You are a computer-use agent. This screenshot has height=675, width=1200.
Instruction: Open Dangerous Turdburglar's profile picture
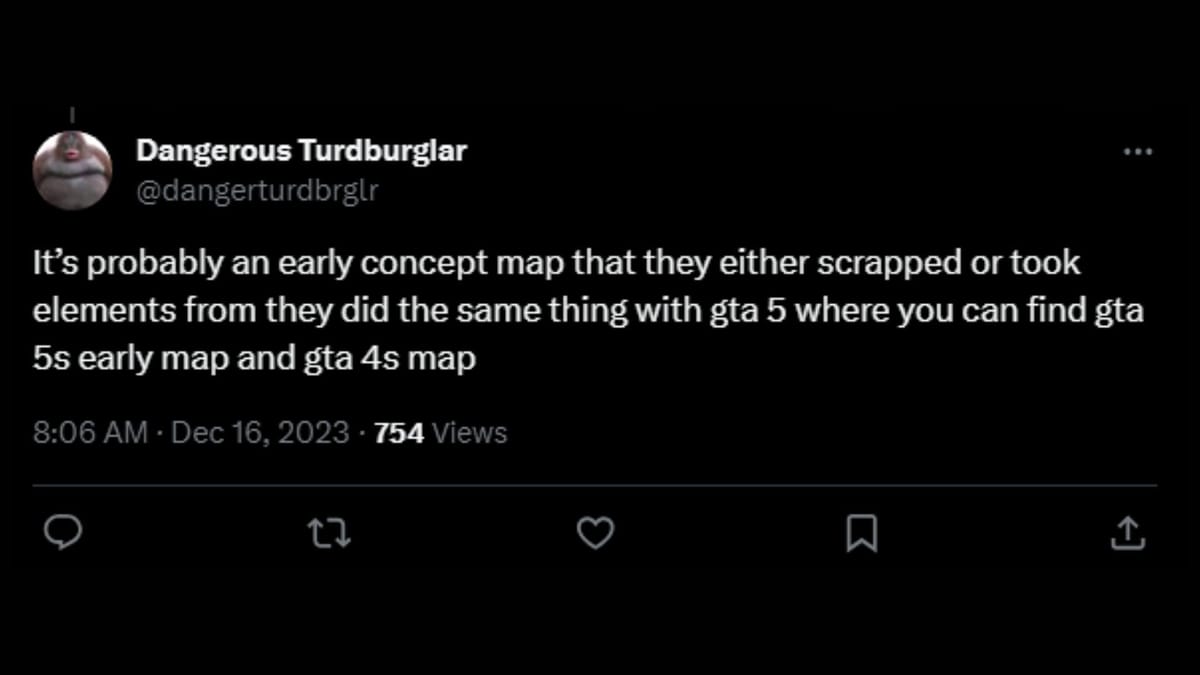pyautogui.click(x=75, y=168)
